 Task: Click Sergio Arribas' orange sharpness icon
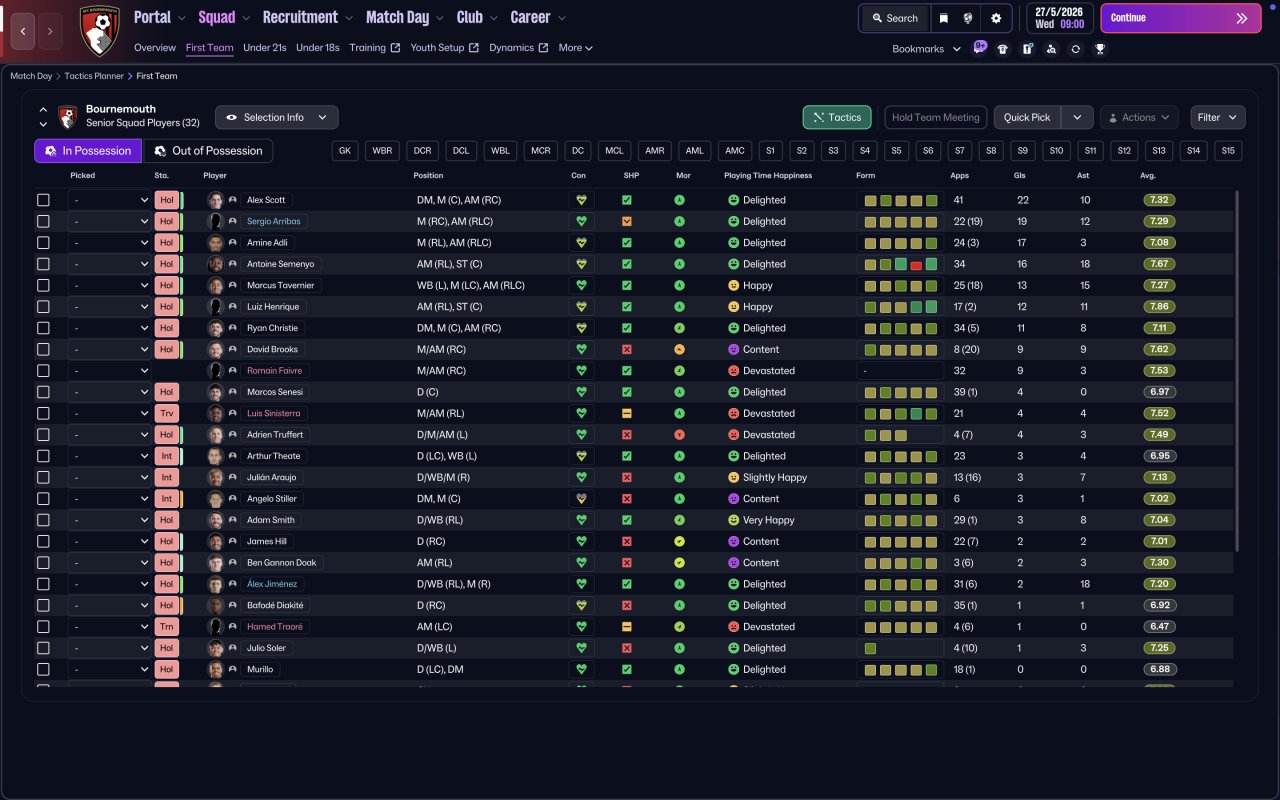tap(627, 222)
